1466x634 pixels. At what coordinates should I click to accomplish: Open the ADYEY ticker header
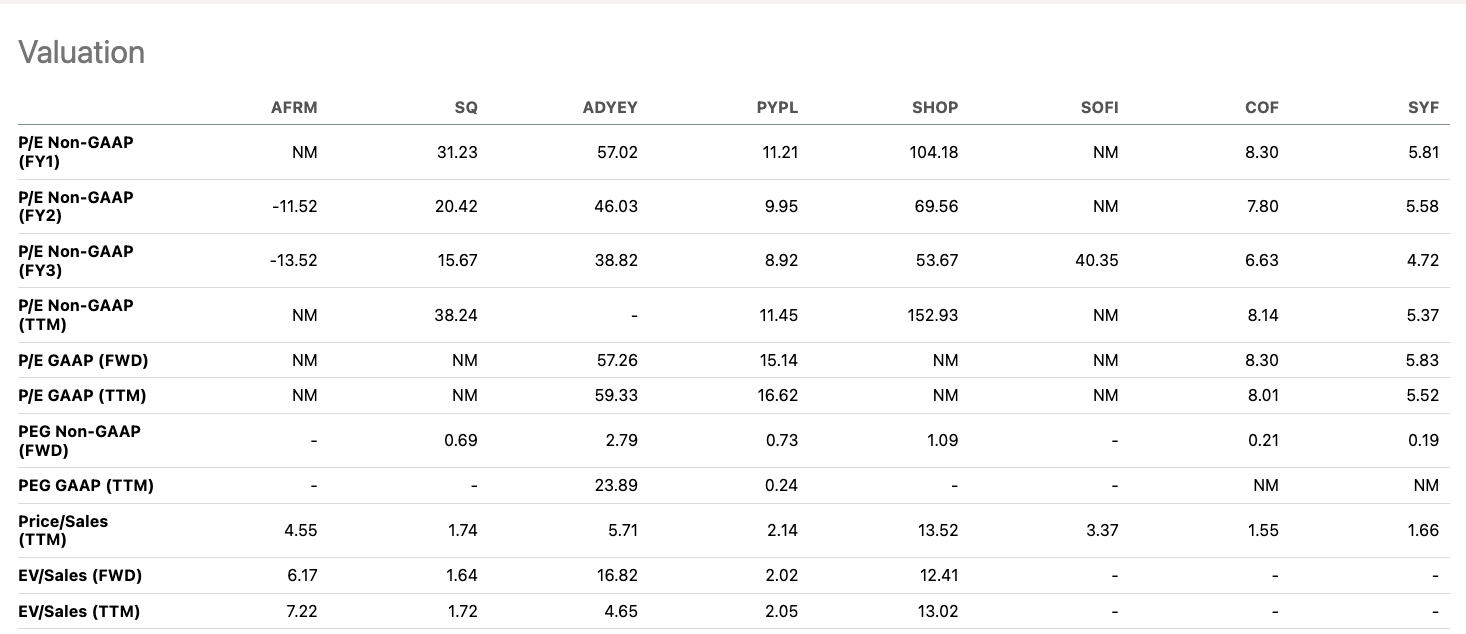610,107
